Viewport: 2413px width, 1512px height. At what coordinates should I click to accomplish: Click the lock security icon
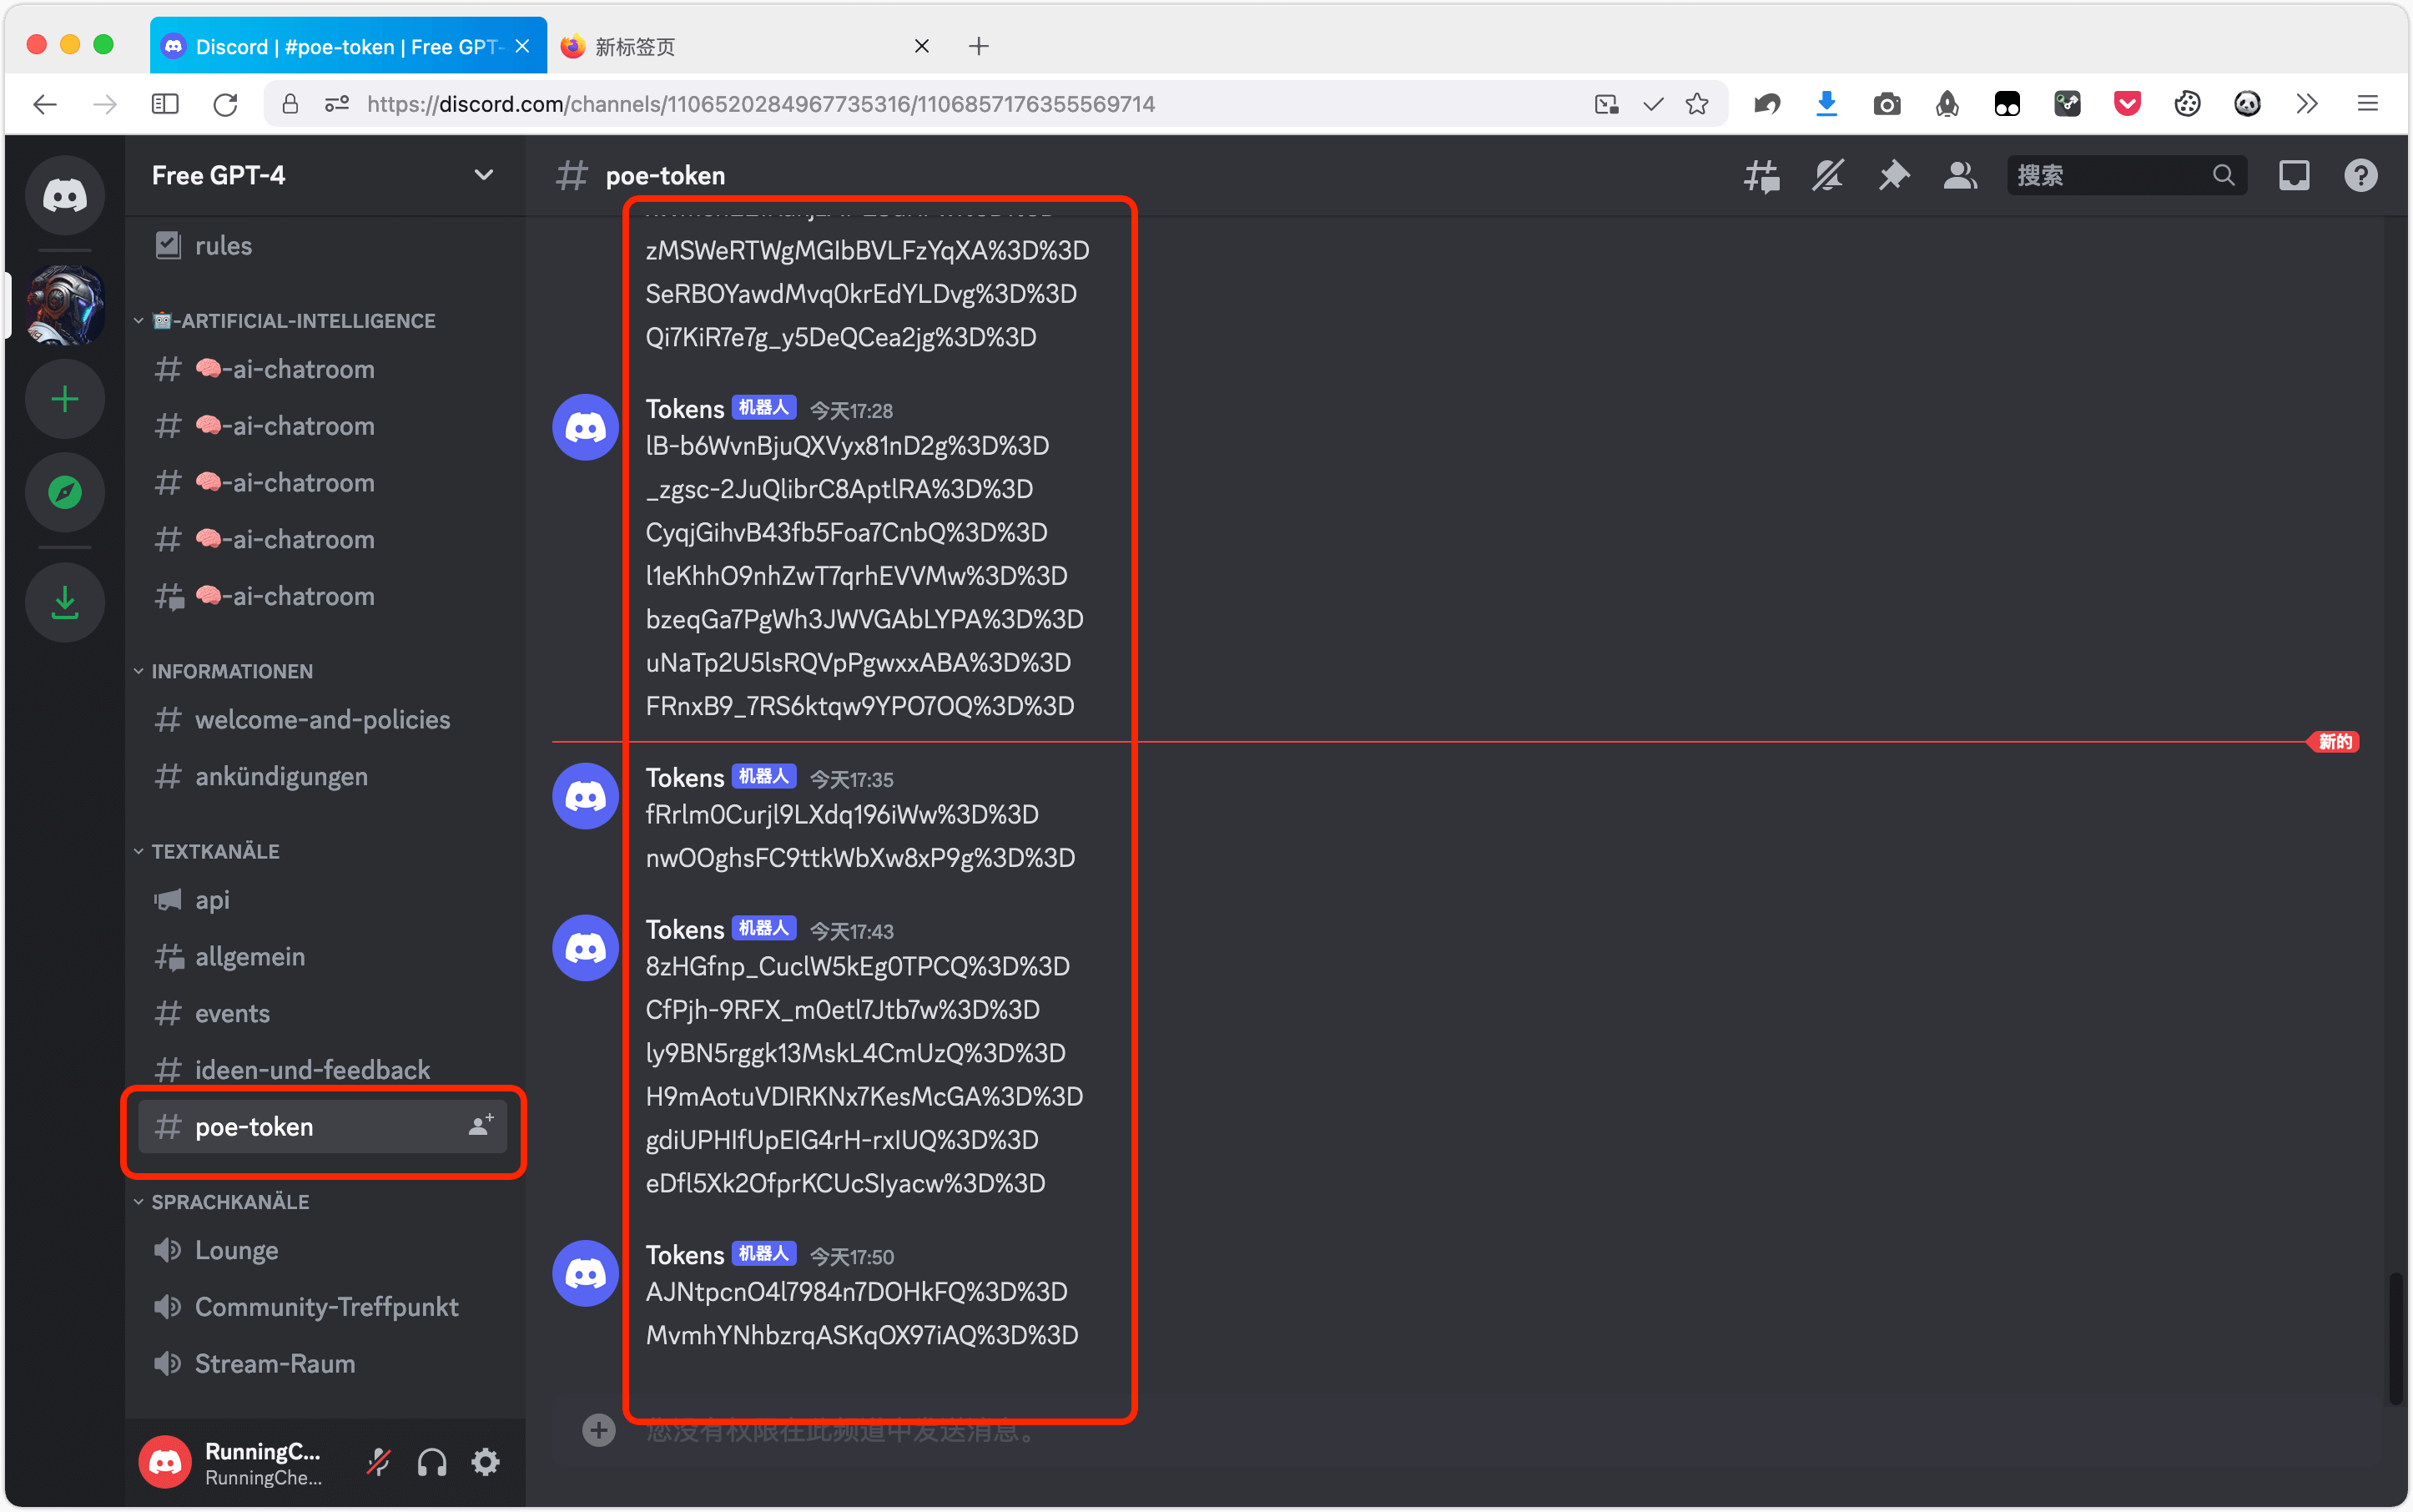tap(290, 104)
